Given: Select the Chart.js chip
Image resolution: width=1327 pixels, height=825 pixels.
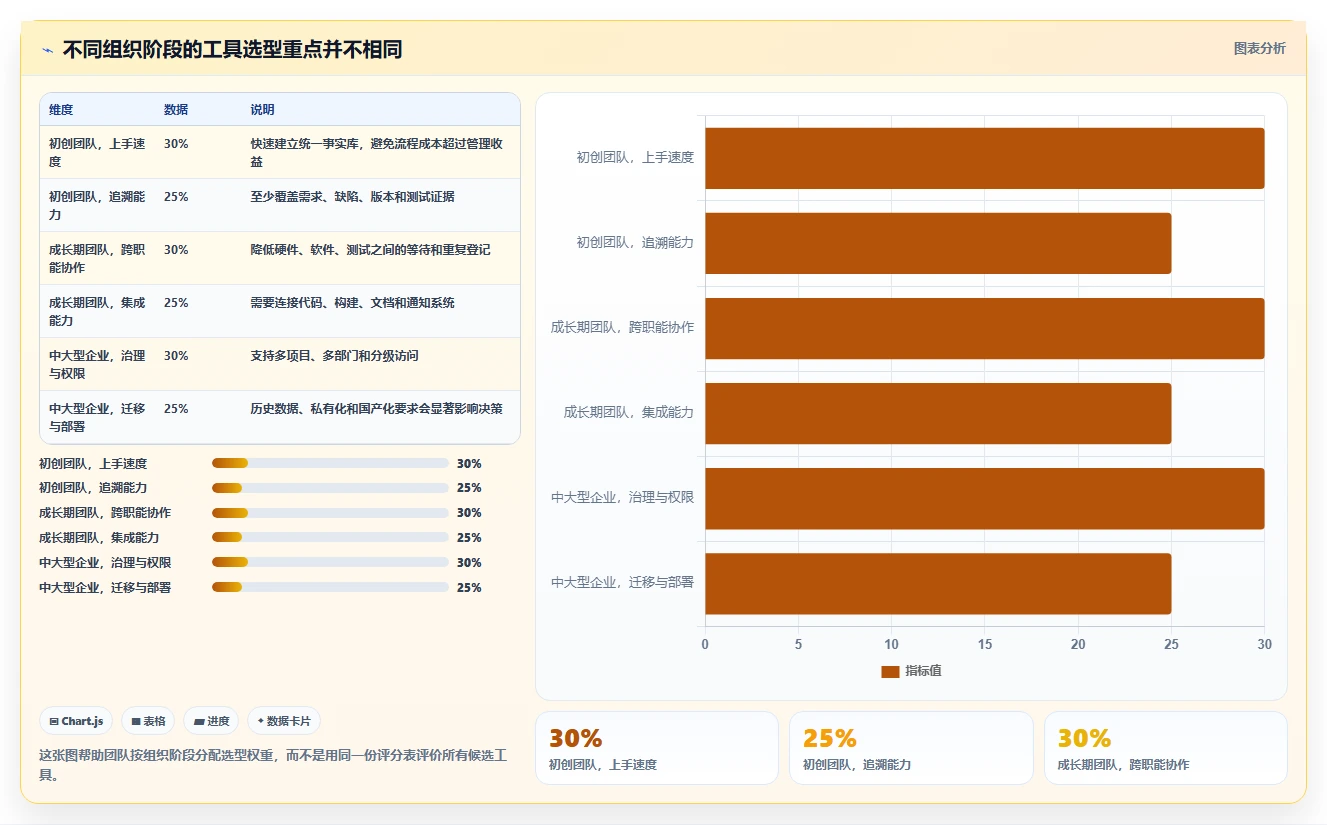Looking at the screenshot, I should [76, 721].
